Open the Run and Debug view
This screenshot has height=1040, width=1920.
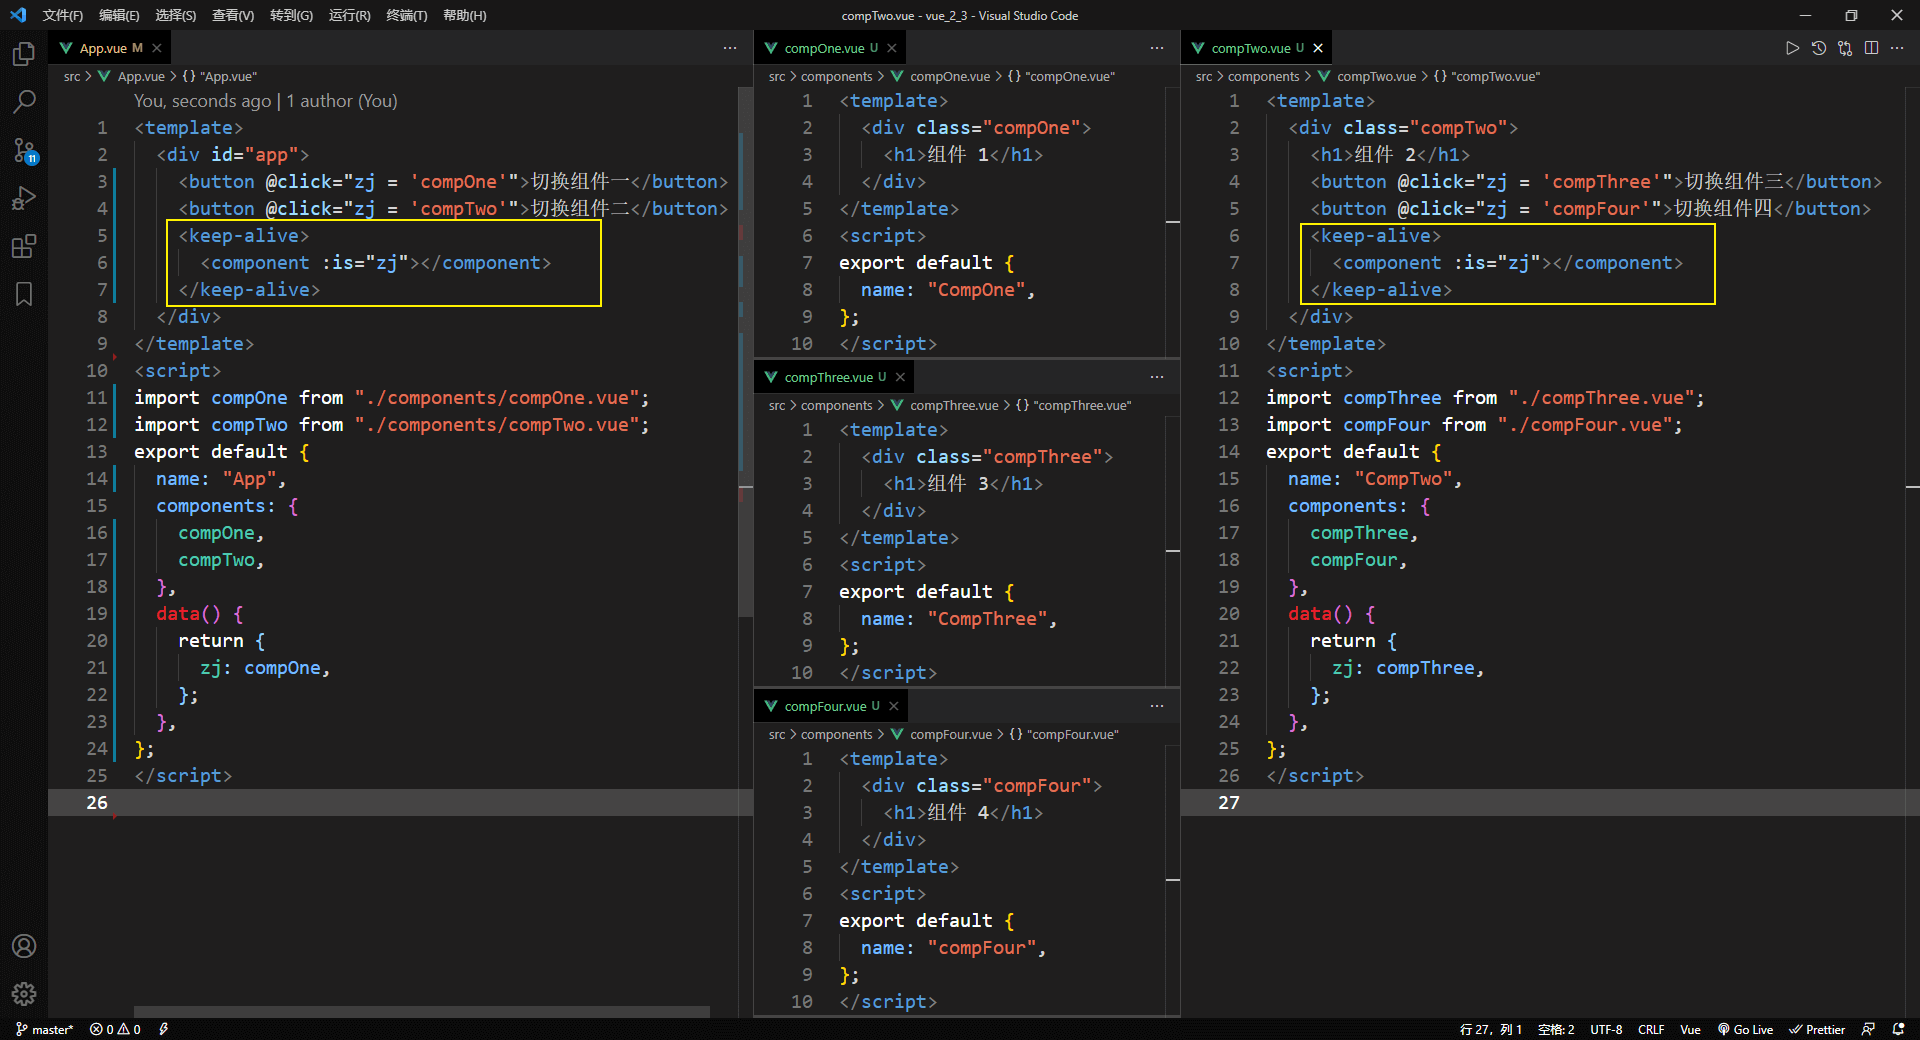[x=24, y=198]
